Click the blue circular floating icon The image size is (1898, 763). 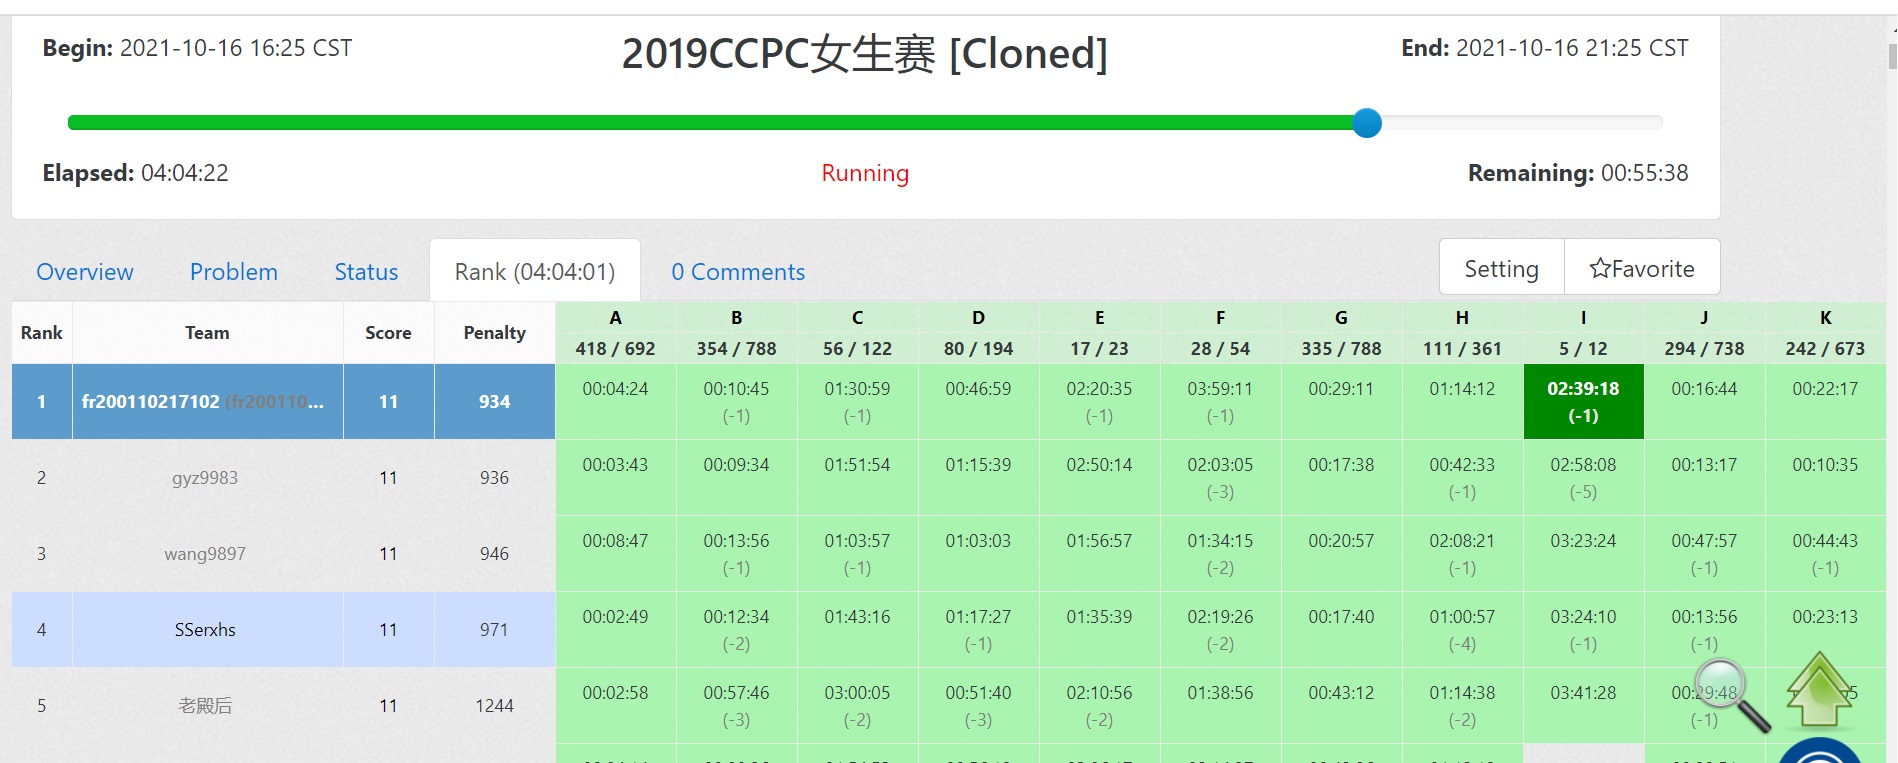tap(1819, 752)
